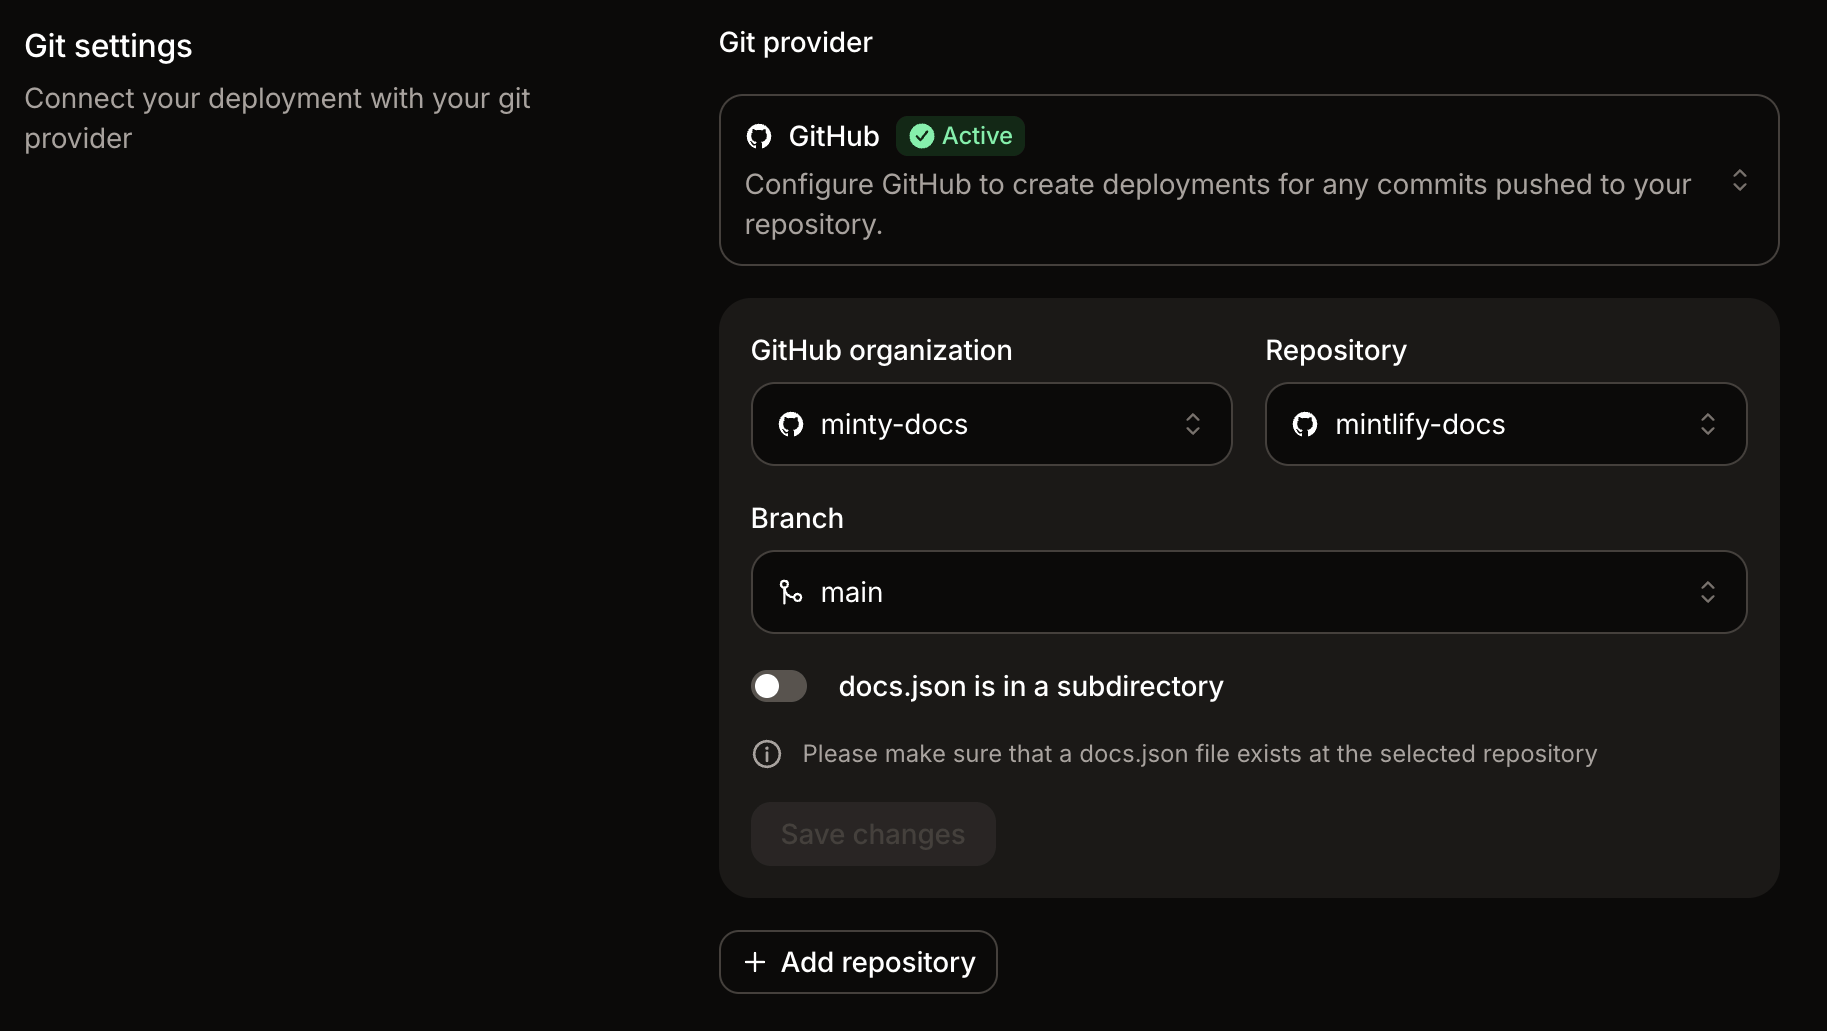Open the Git provider GitHub selector
This screenshot has height=1031, width=1827.
pyautogui.click(x=1249, y=180)
